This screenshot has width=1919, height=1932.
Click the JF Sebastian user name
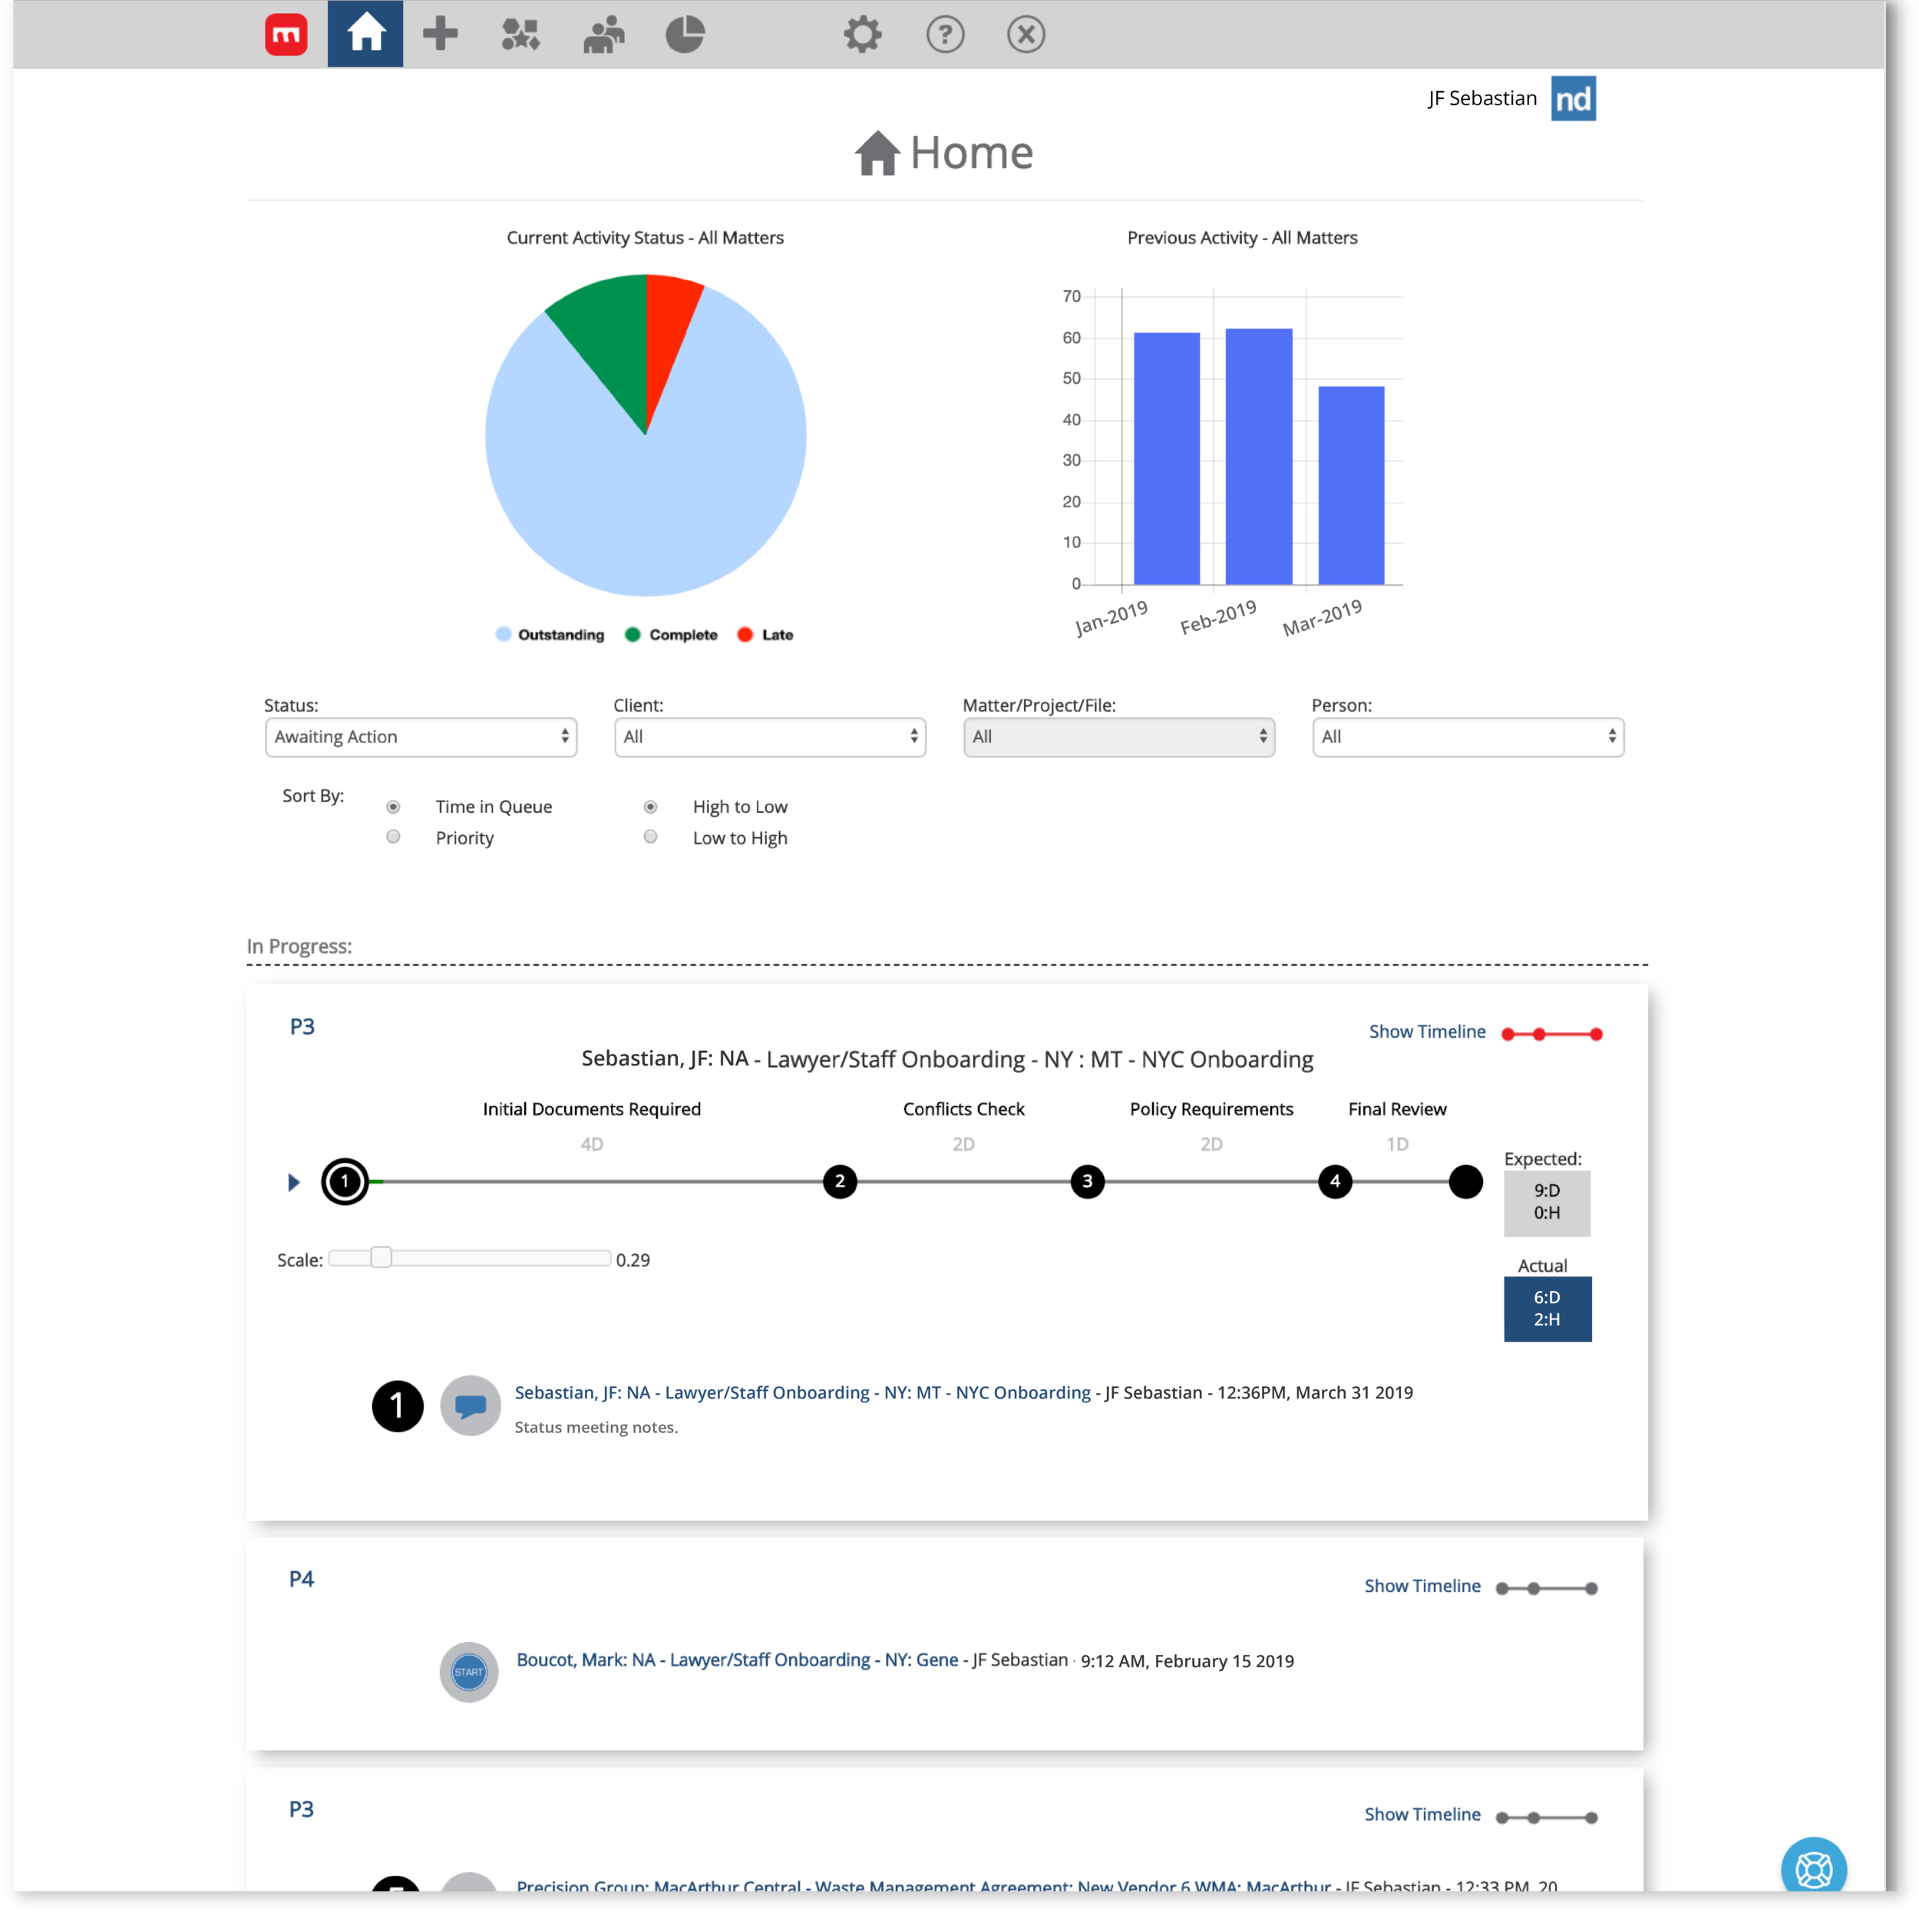coord(1482,98)
